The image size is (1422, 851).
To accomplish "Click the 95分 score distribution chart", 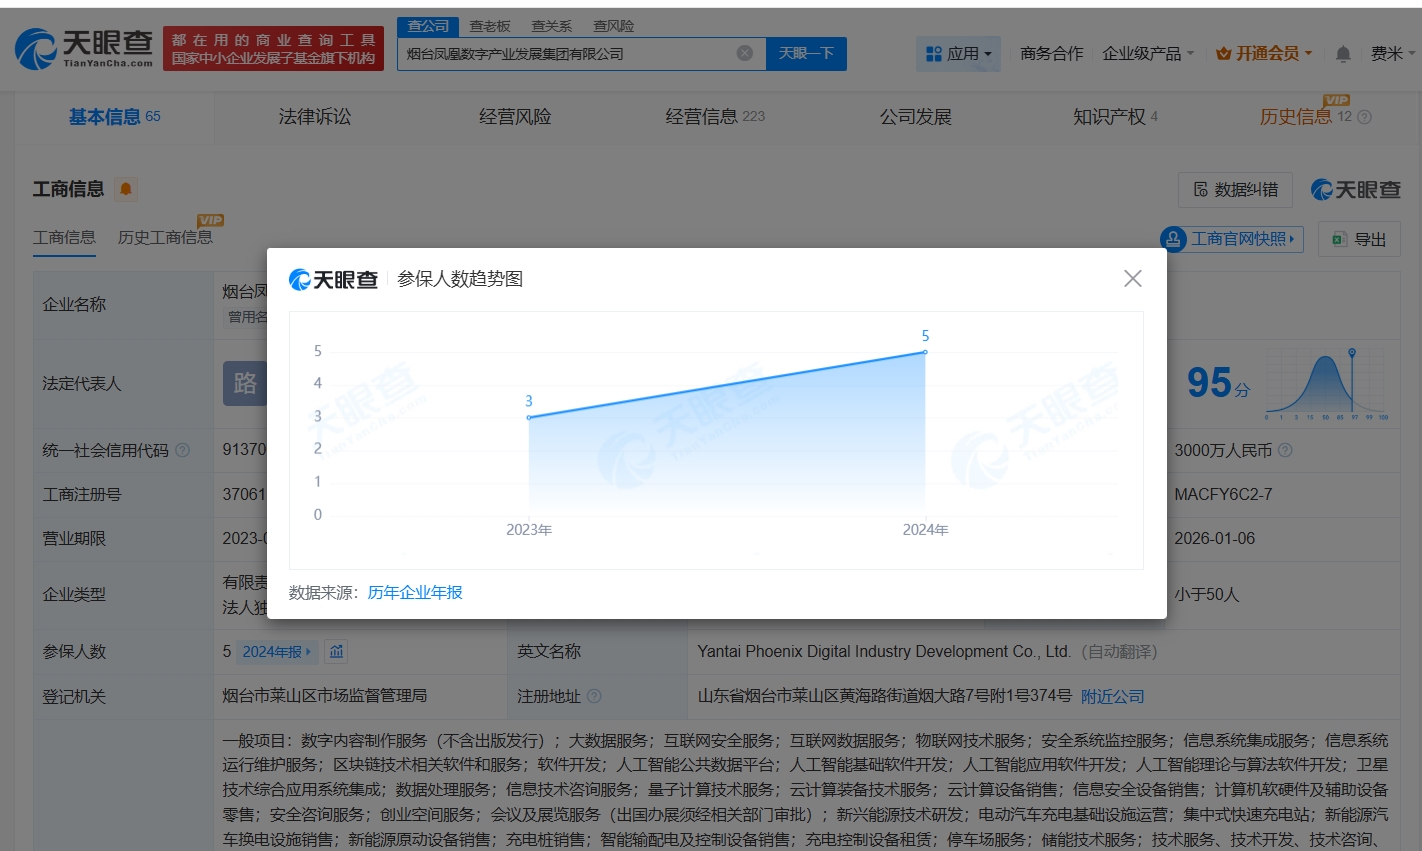I will (x=1326, y=385).
